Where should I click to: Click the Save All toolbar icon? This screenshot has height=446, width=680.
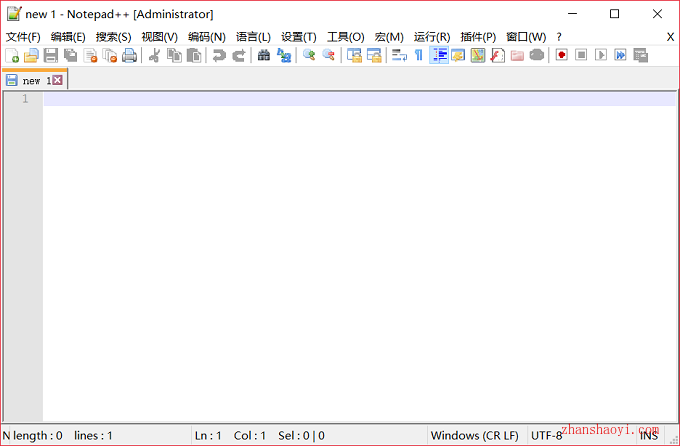click(70, 56)
